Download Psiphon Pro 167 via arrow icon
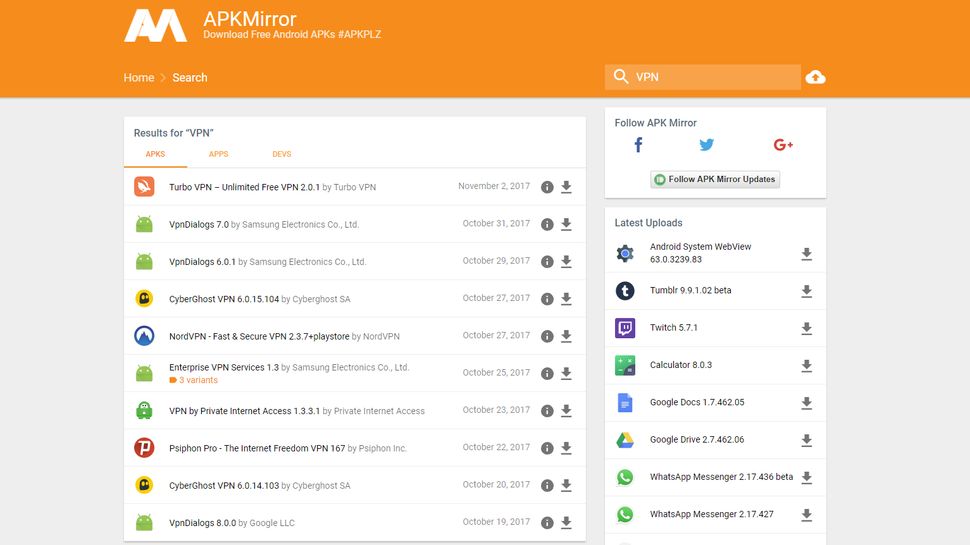This screenshot has width=970, height=545. click(x=566, y=448)
